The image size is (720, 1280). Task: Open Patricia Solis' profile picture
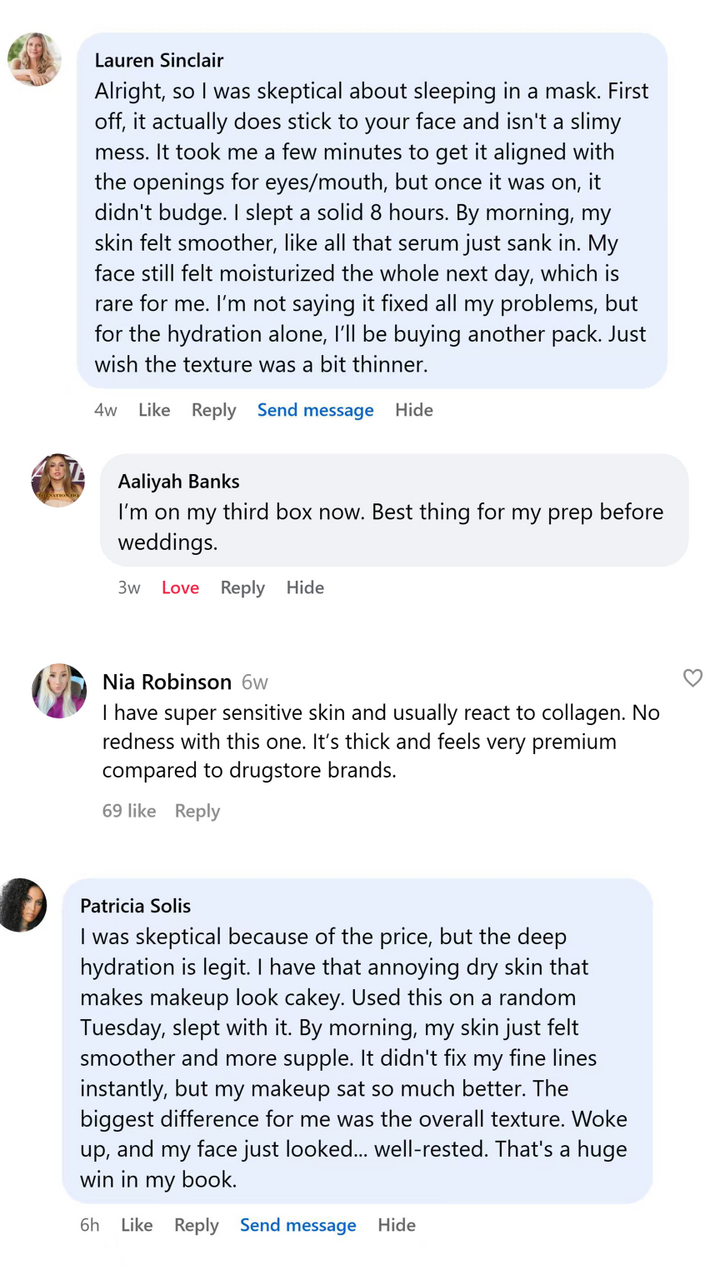23,905
